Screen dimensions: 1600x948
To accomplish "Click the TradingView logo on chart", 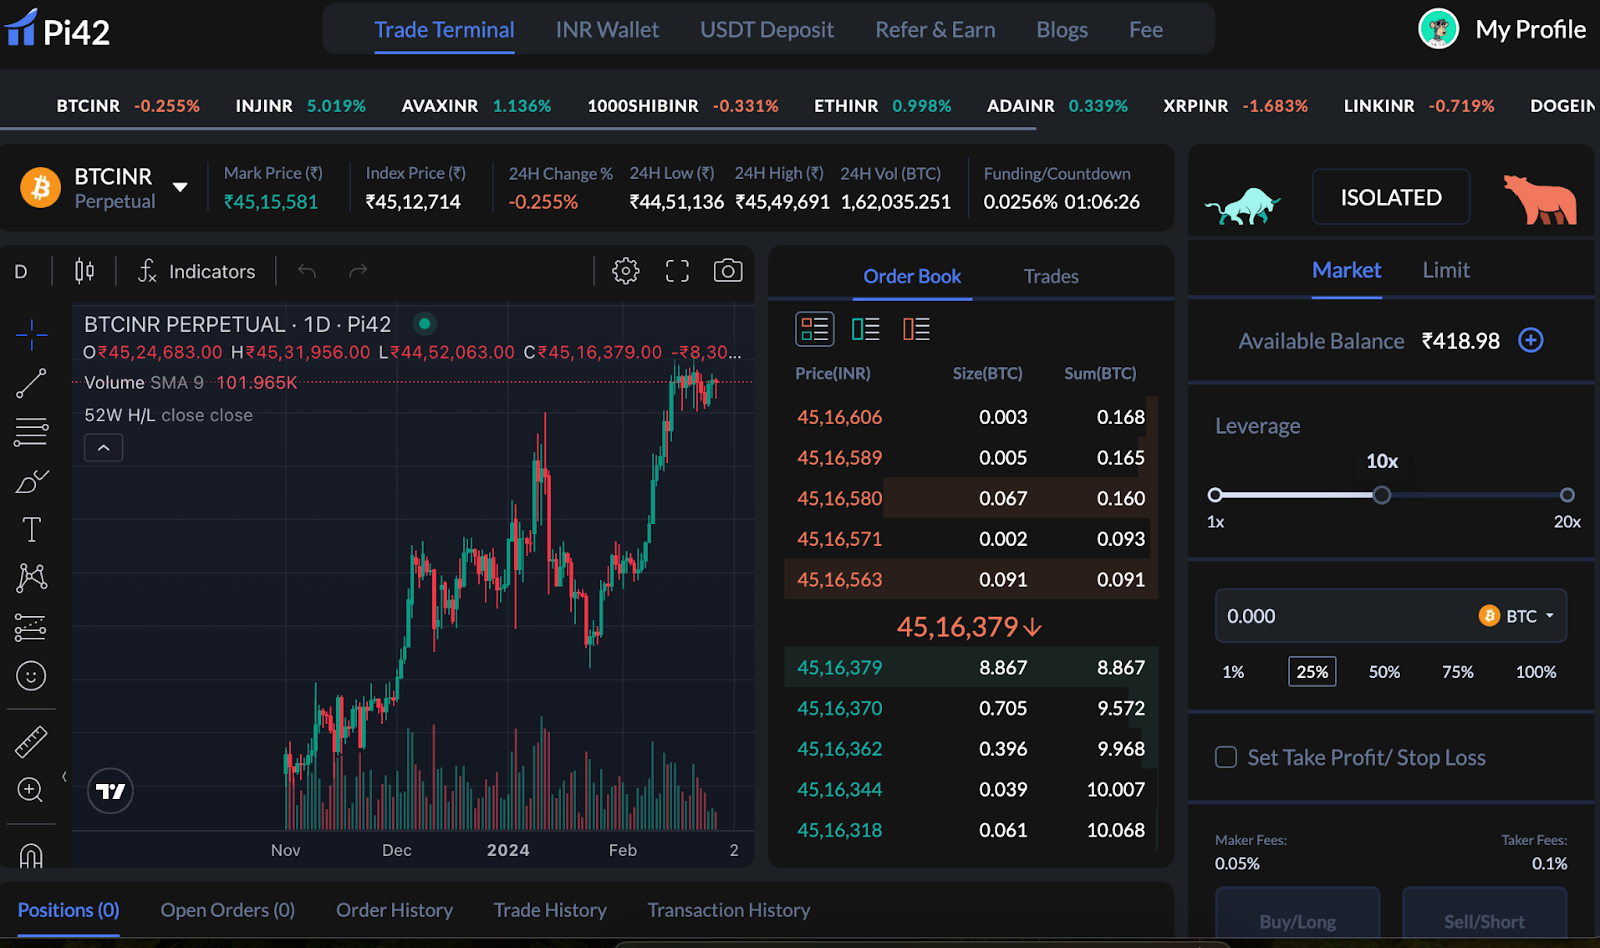I will point(110,791).
